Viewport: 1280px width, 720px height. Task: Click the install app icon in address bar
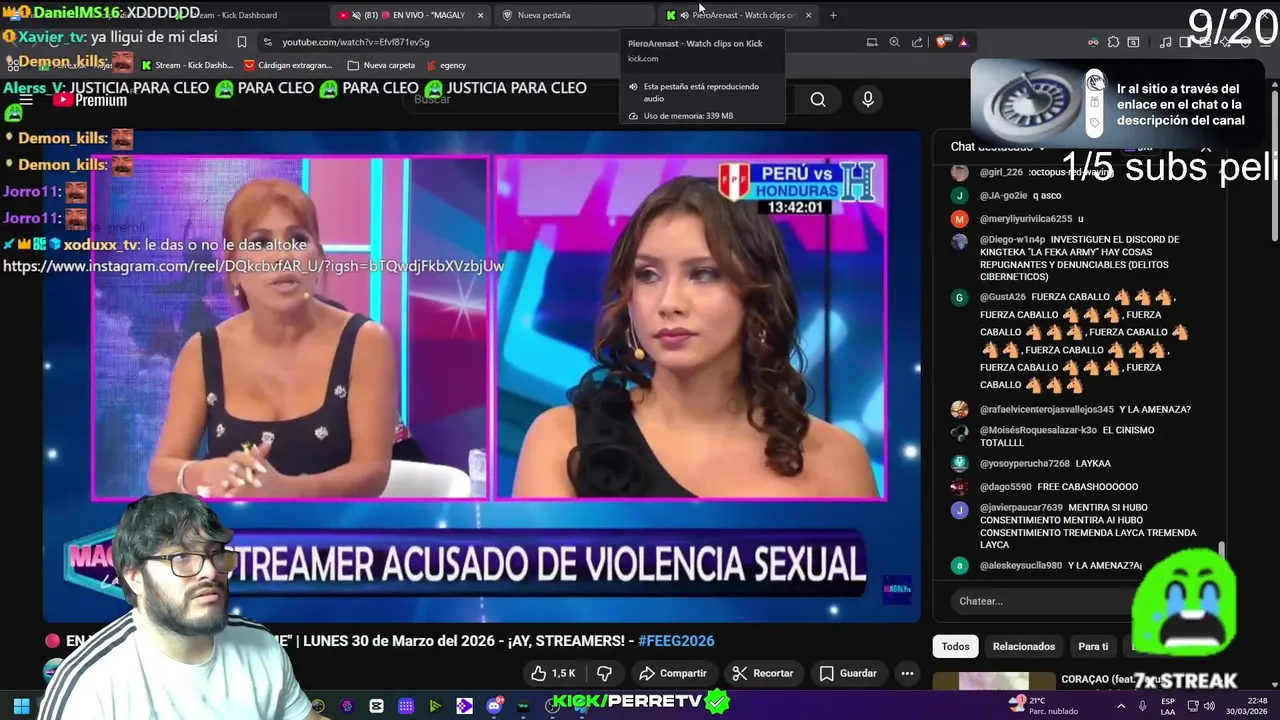pos(872,42)
